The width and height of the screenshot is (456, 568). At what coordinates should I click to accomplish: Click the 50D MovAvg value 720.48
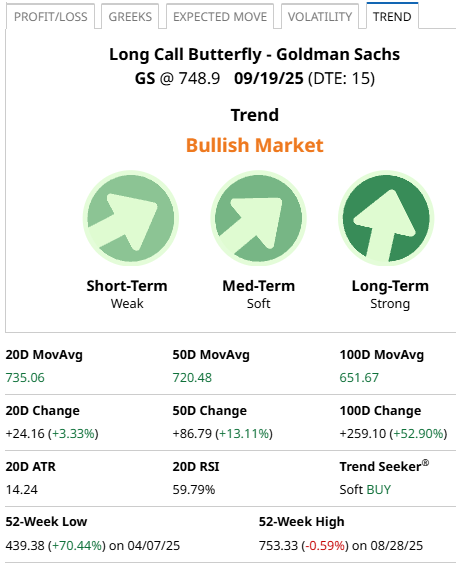click(x=192, y=377)
